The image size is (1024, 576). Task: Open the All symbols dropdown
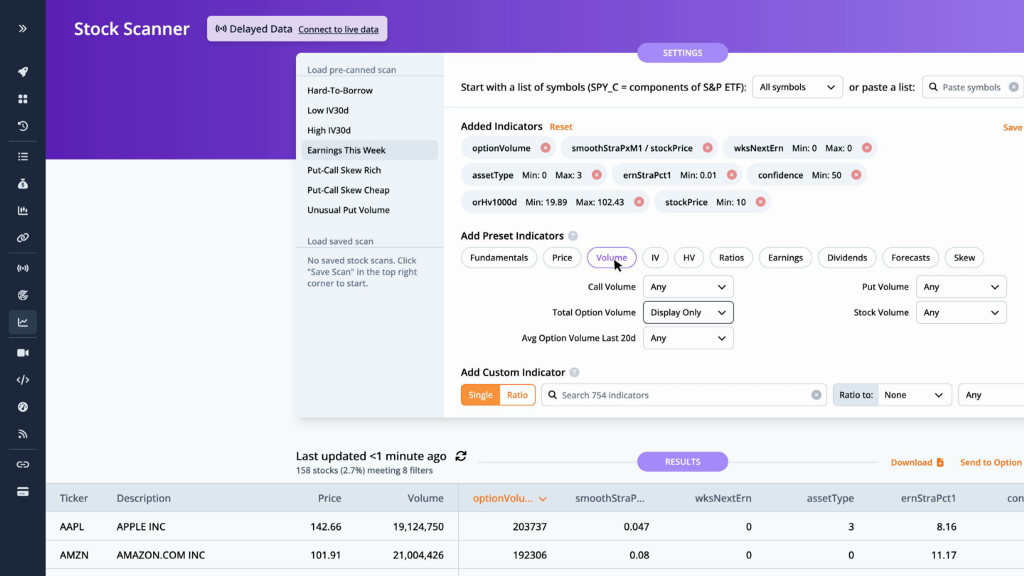pos(797,87)
